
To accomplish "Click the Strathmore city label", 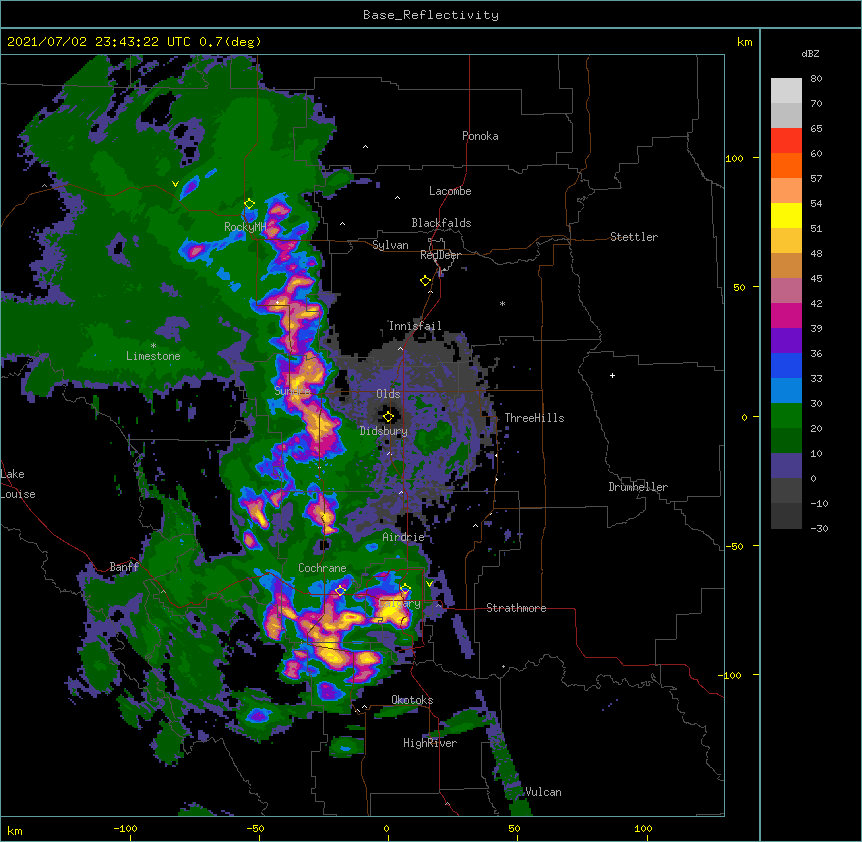I will [x=516, y=608].
